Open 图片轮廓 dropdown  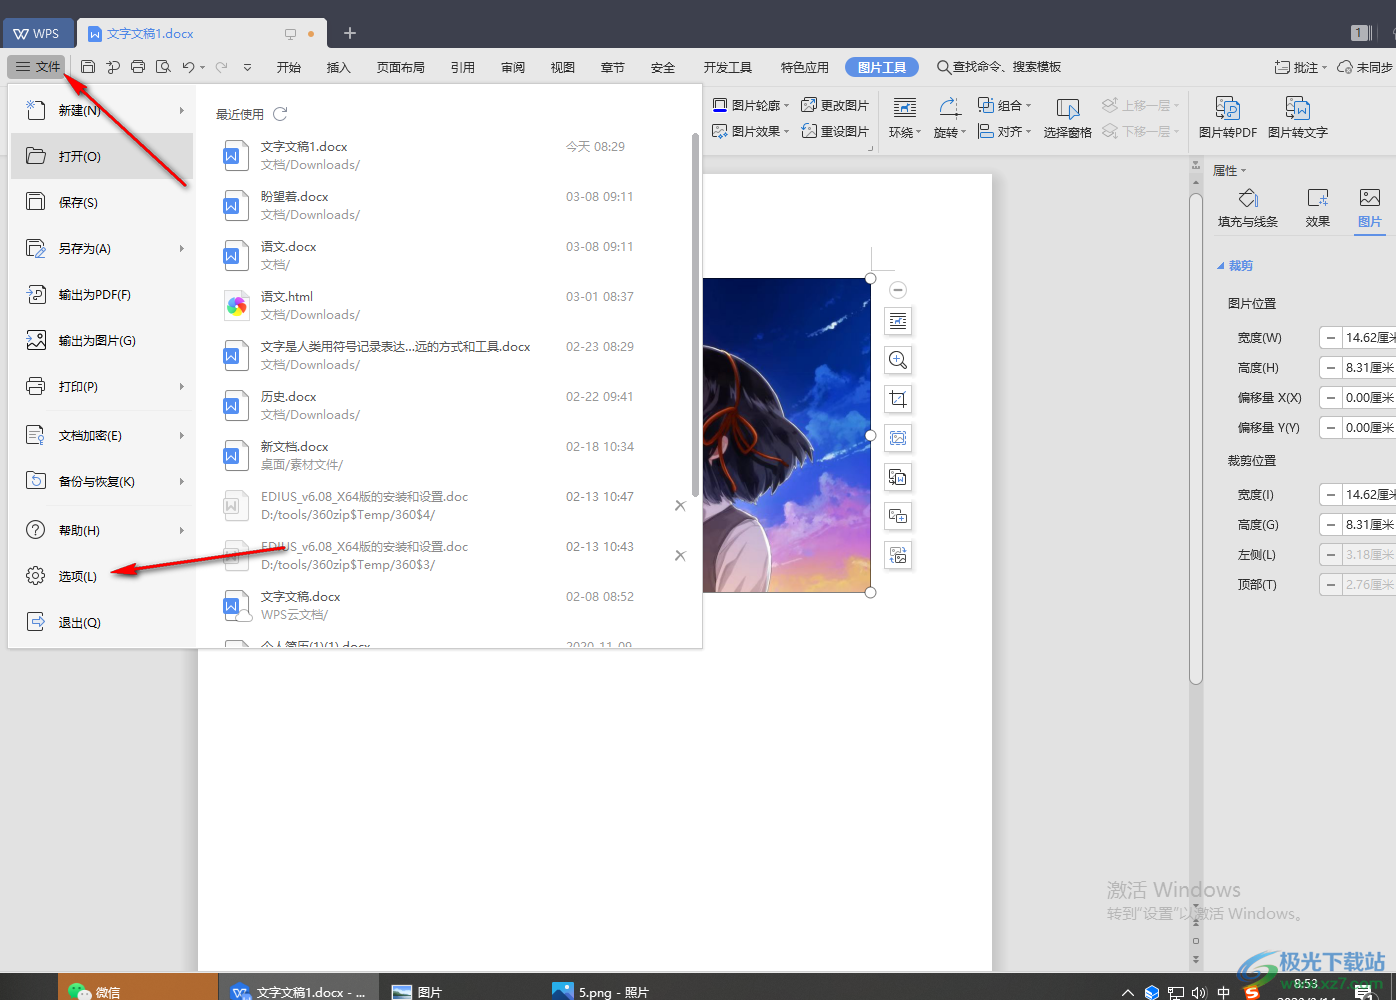coord(751,105)
